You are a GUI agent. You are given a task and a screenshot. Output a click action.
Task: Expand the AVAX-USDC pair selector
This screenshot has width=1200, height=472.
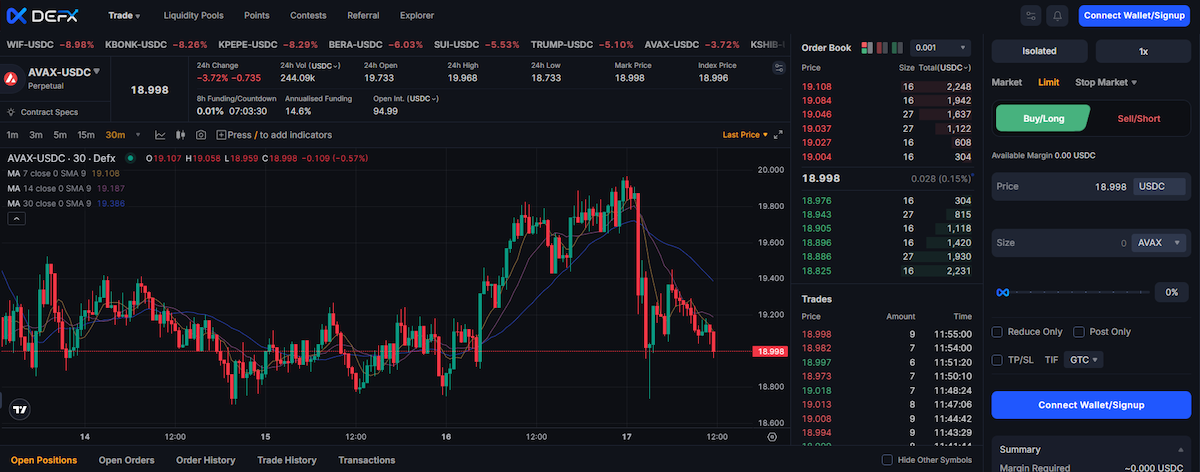pos(65,72)
